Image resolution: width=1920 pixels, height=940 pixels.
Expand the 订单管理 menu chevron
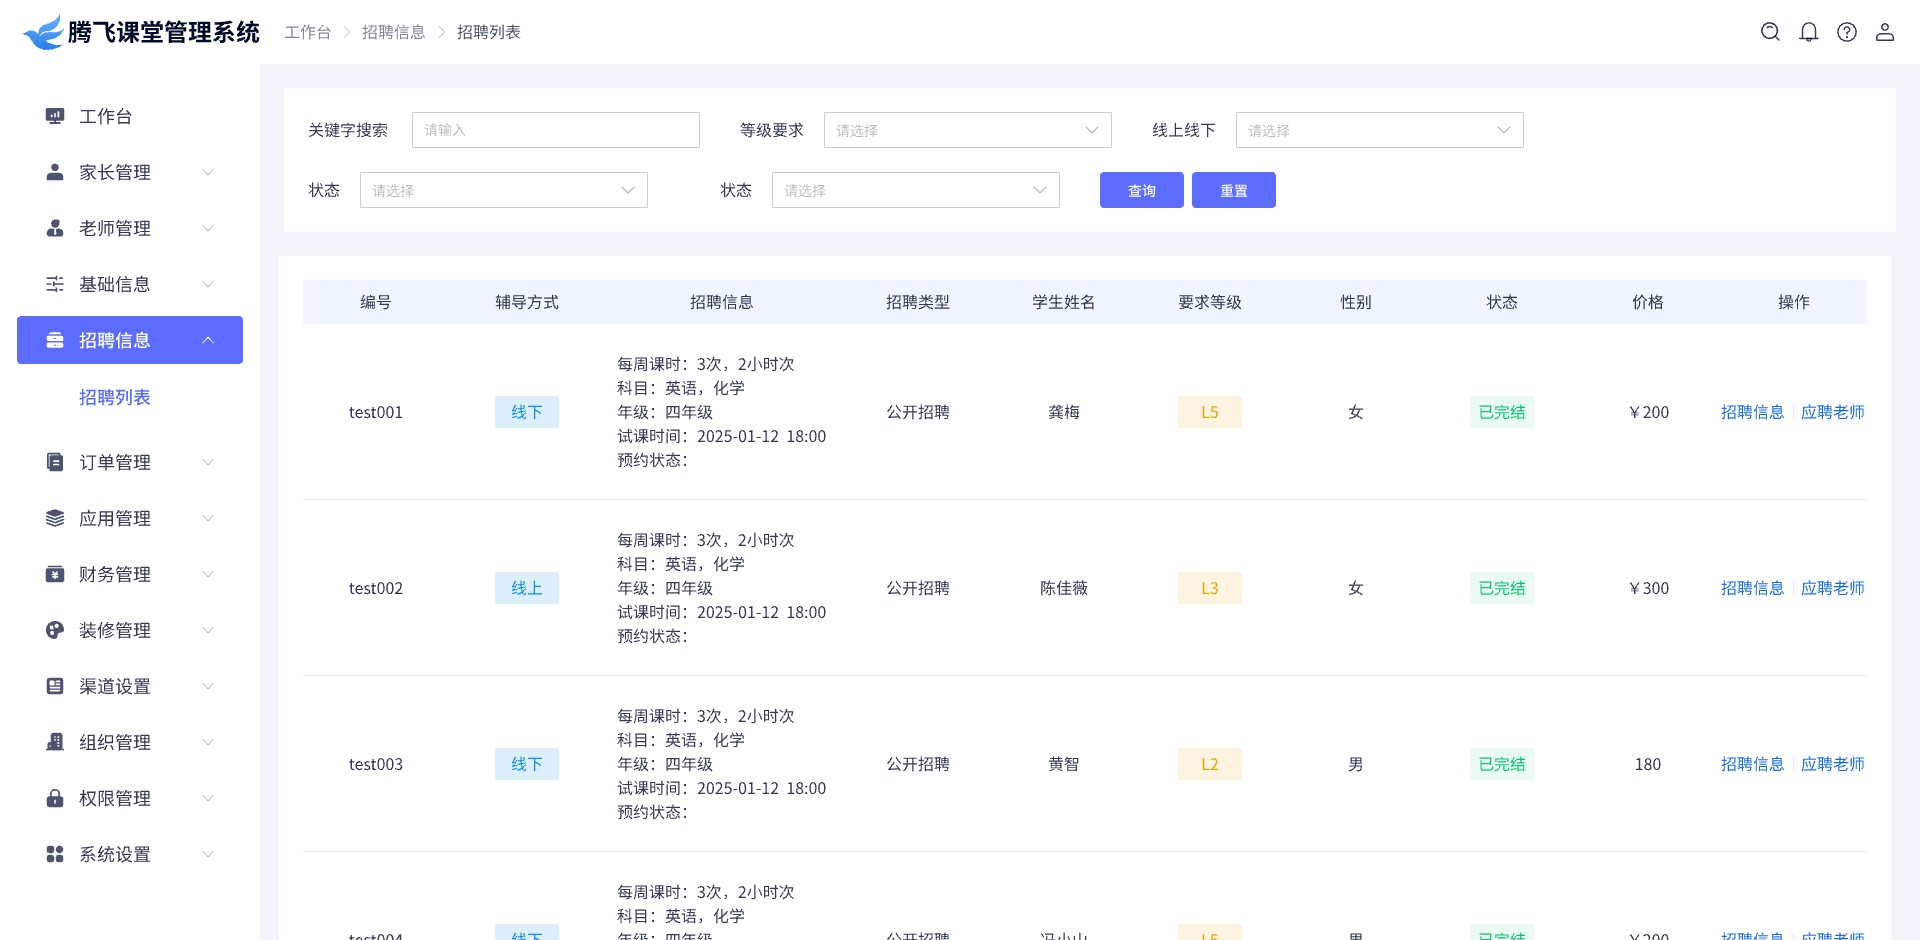(208, 462)
